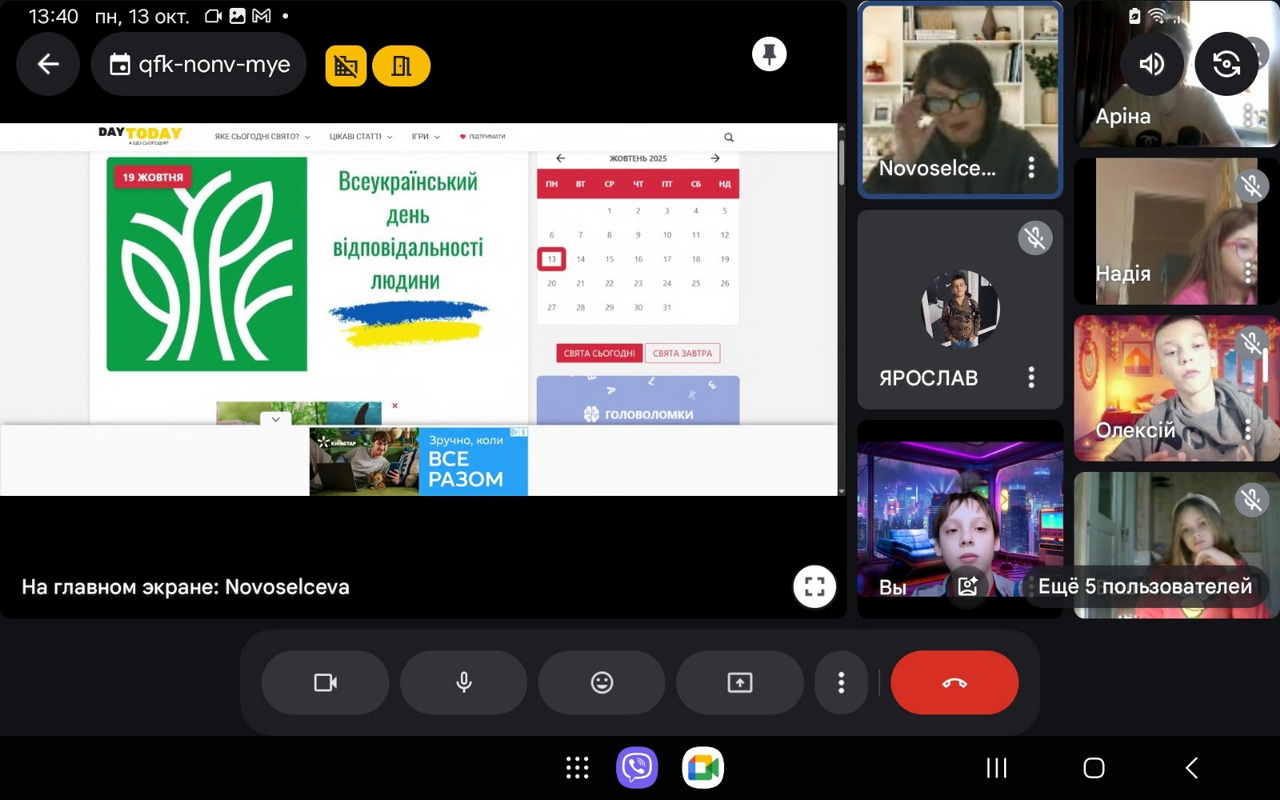Enter fullscreen on the shared screen
This screenshot has width=1280, height=800.
tap(814, 587)
